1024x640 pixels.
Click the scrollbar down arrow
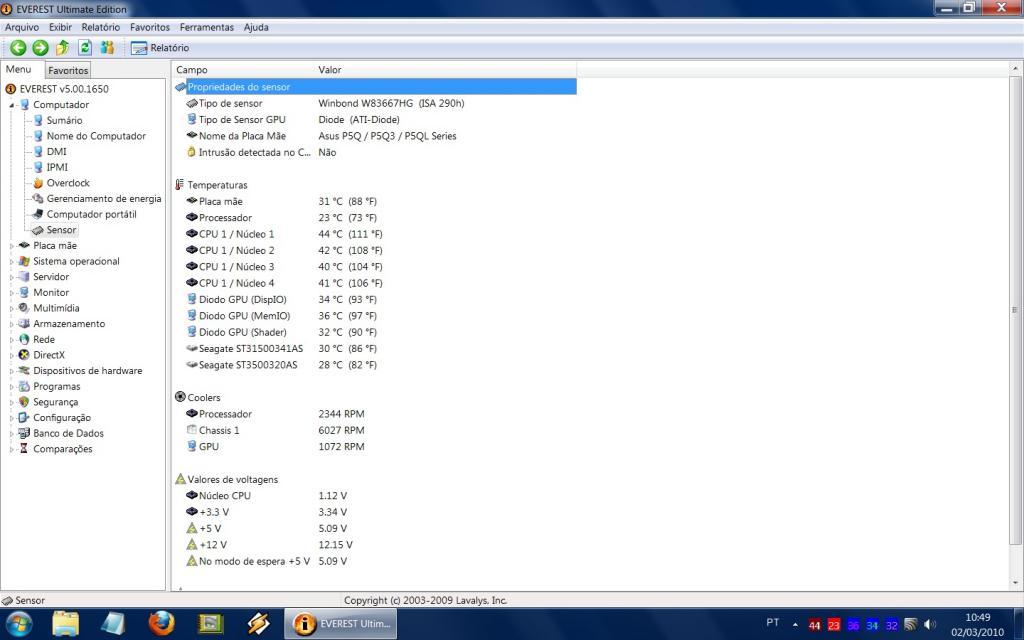pyautogui.click(x=1016, y=583)
